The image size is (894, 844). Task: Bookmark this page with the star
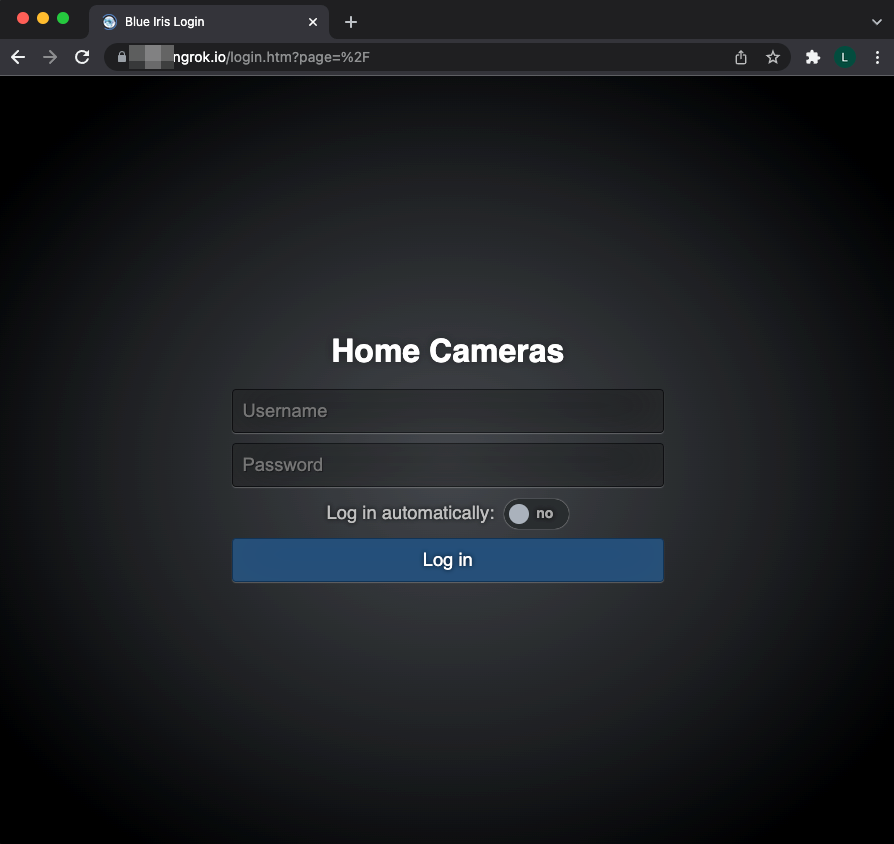pyautogui.click(x=773, y=58)
